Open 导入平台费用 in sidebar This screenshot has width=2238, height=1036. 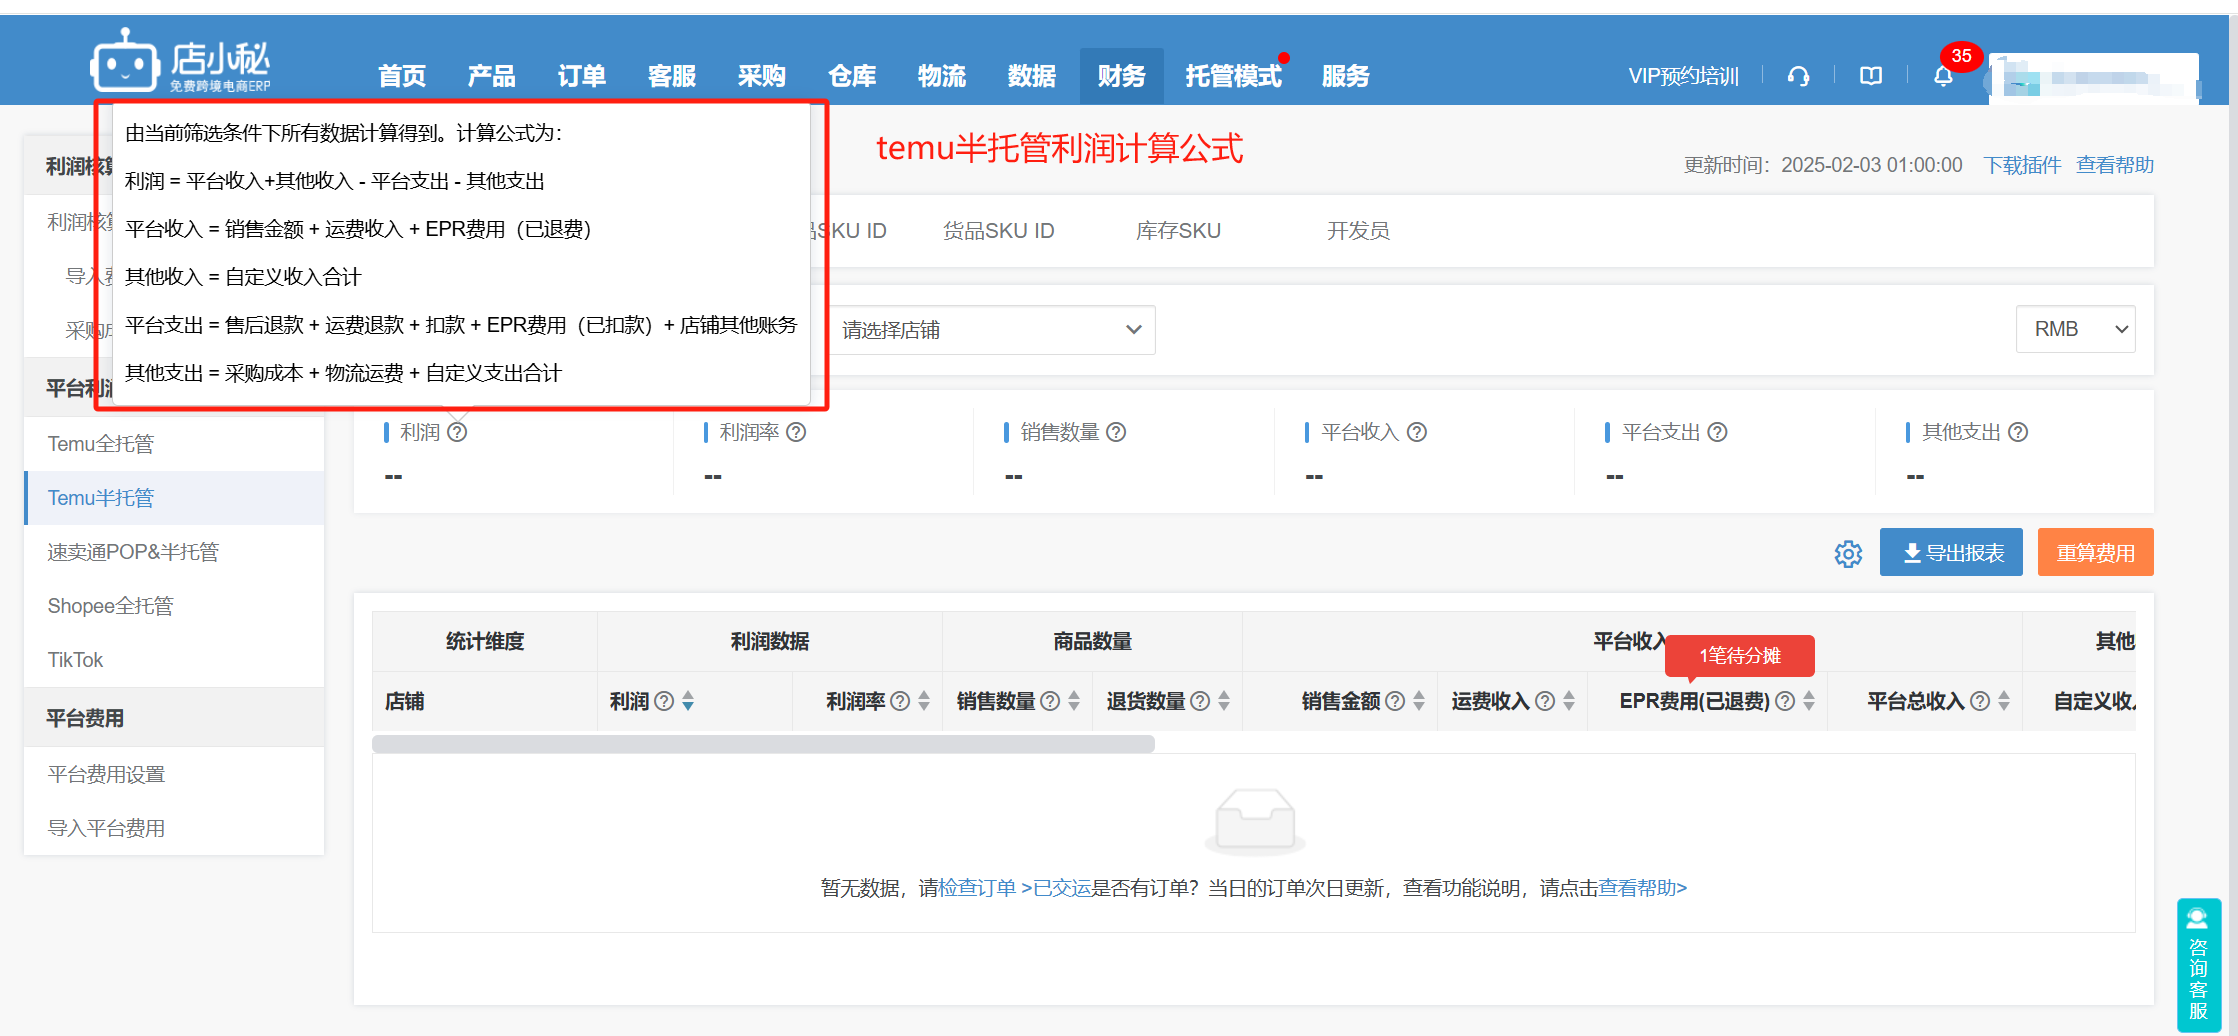(x=174, y=828)
